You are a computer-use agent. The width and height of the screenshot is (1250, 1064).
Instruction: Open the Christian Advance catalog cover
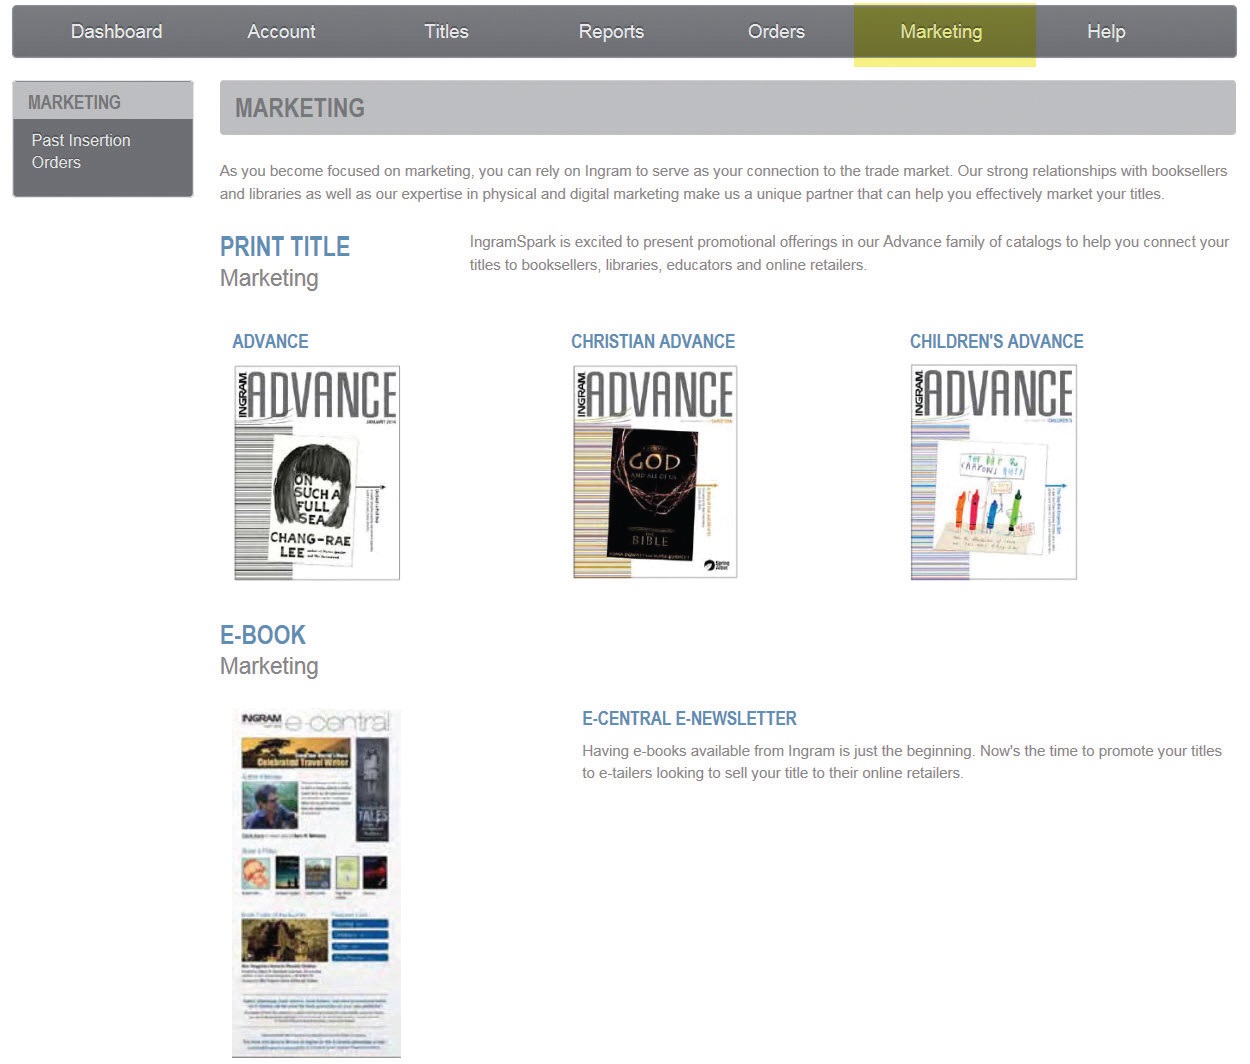[x=655, y=473]
